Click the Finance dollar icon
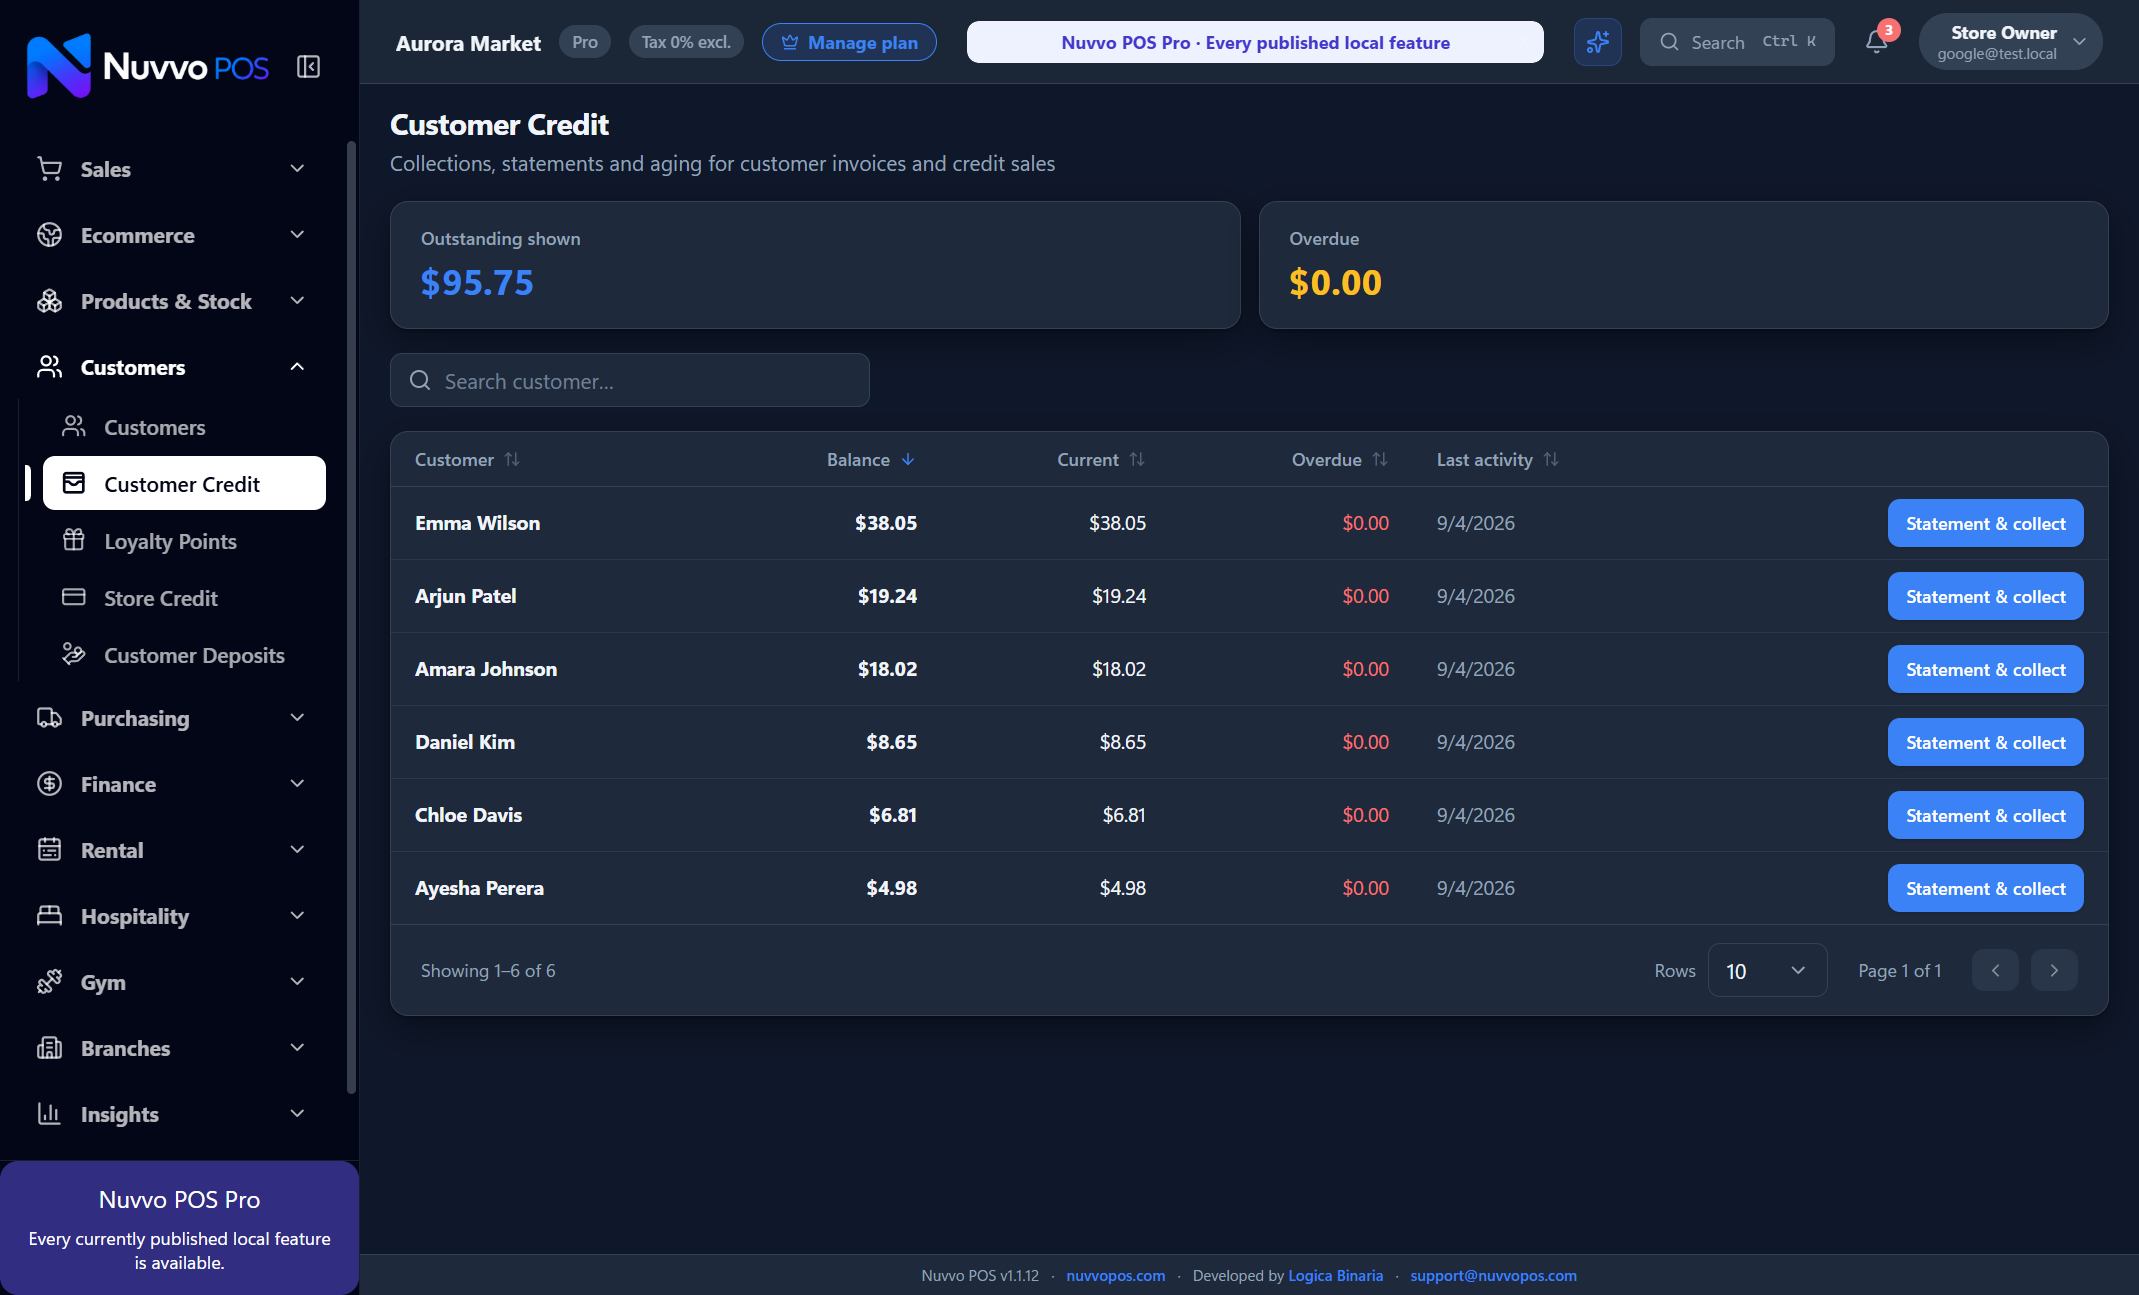This screenshot has width=2139, height=1295. (49, 784)
